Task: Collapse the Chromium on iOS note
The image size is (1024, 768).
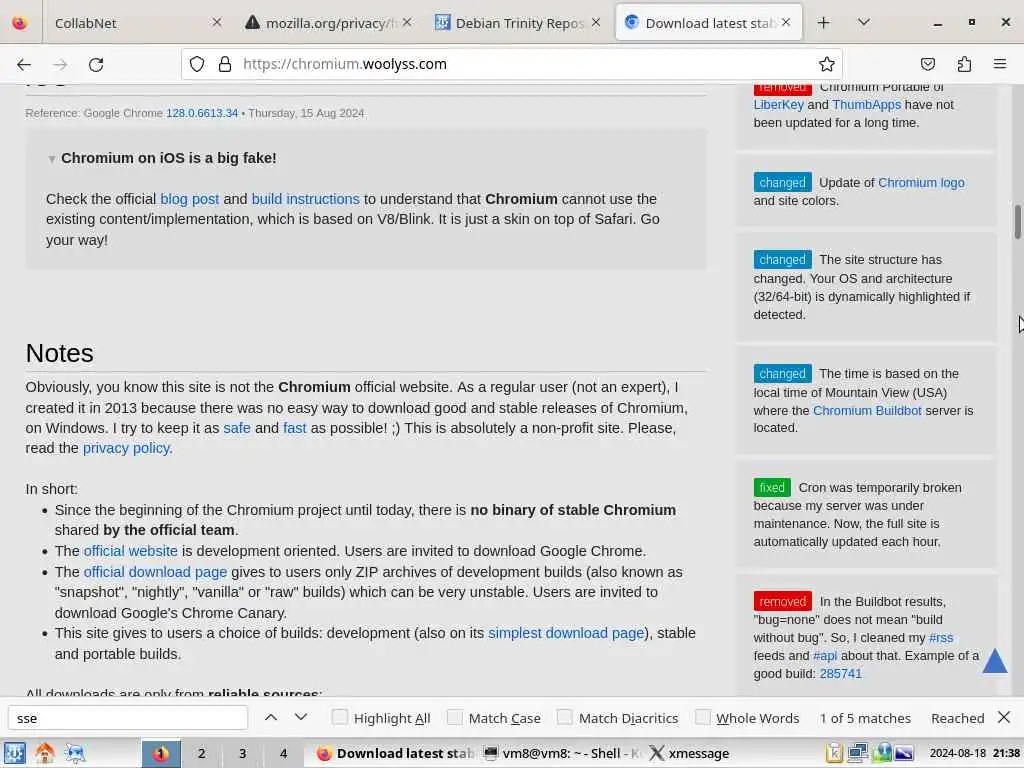Action: (x=52, y=159)
